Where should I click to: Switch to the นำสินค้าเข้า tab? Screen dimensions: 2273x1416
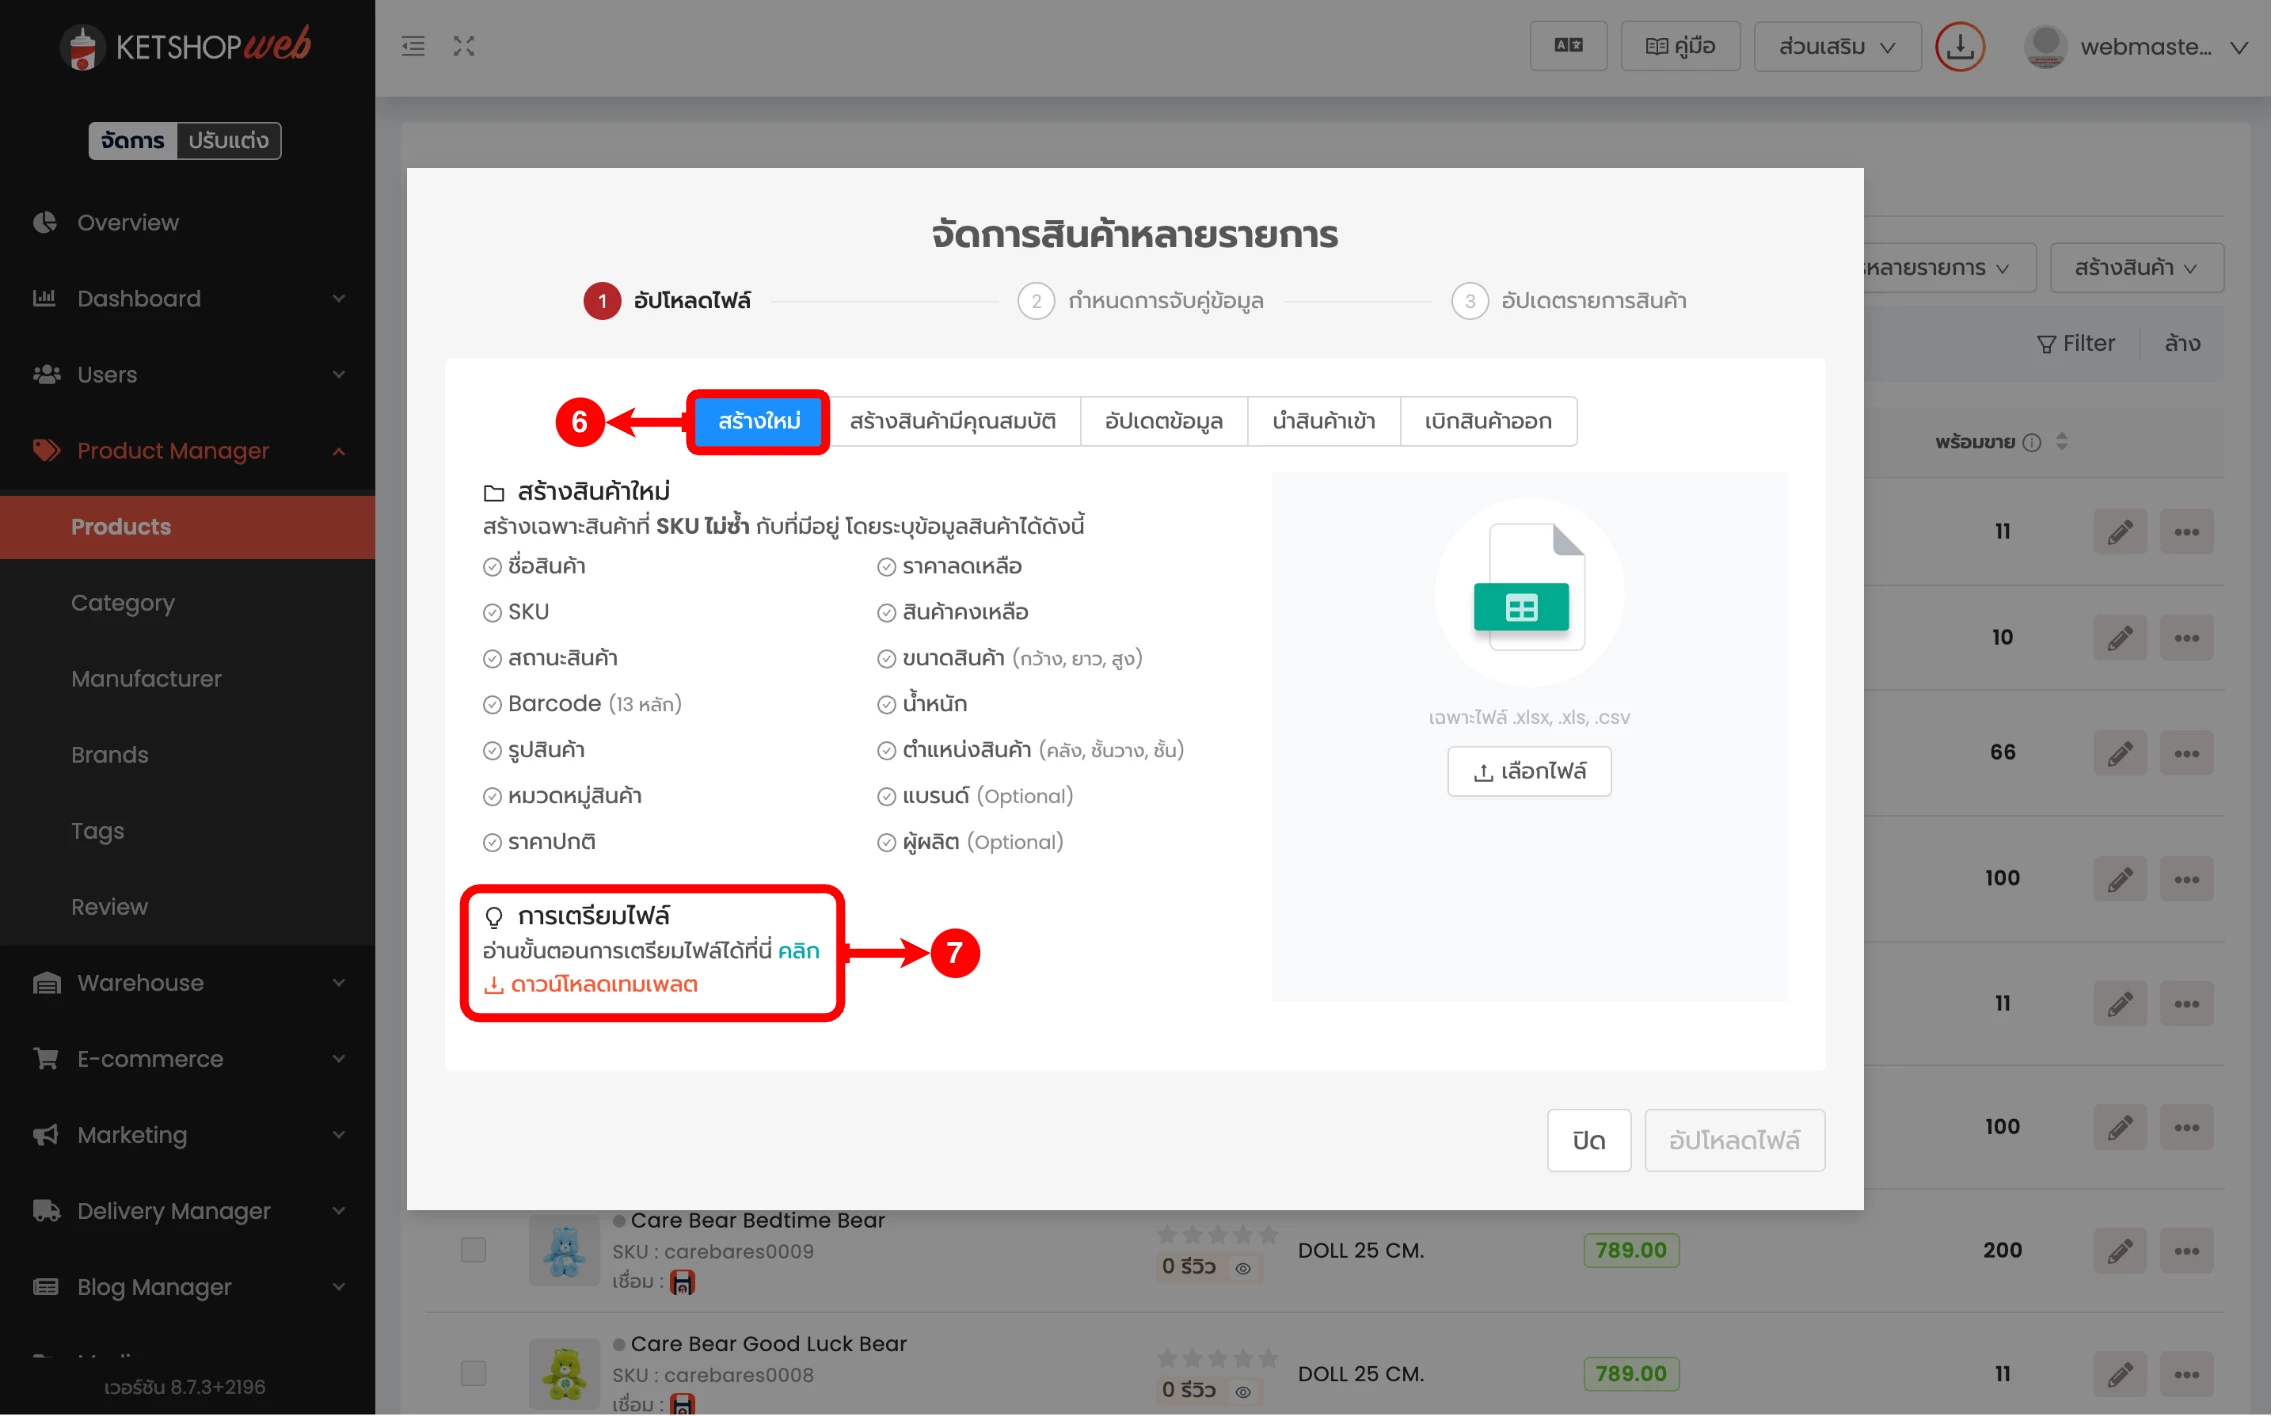click(x=1323, y=422)
